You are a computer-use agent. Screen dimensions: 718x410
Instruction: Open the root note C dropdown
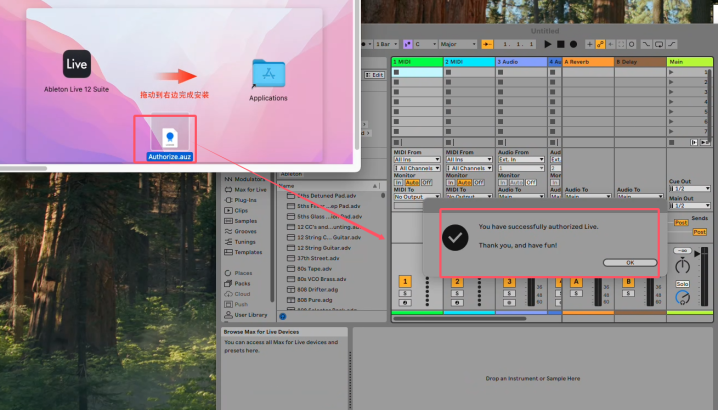[x=425, y=44]
